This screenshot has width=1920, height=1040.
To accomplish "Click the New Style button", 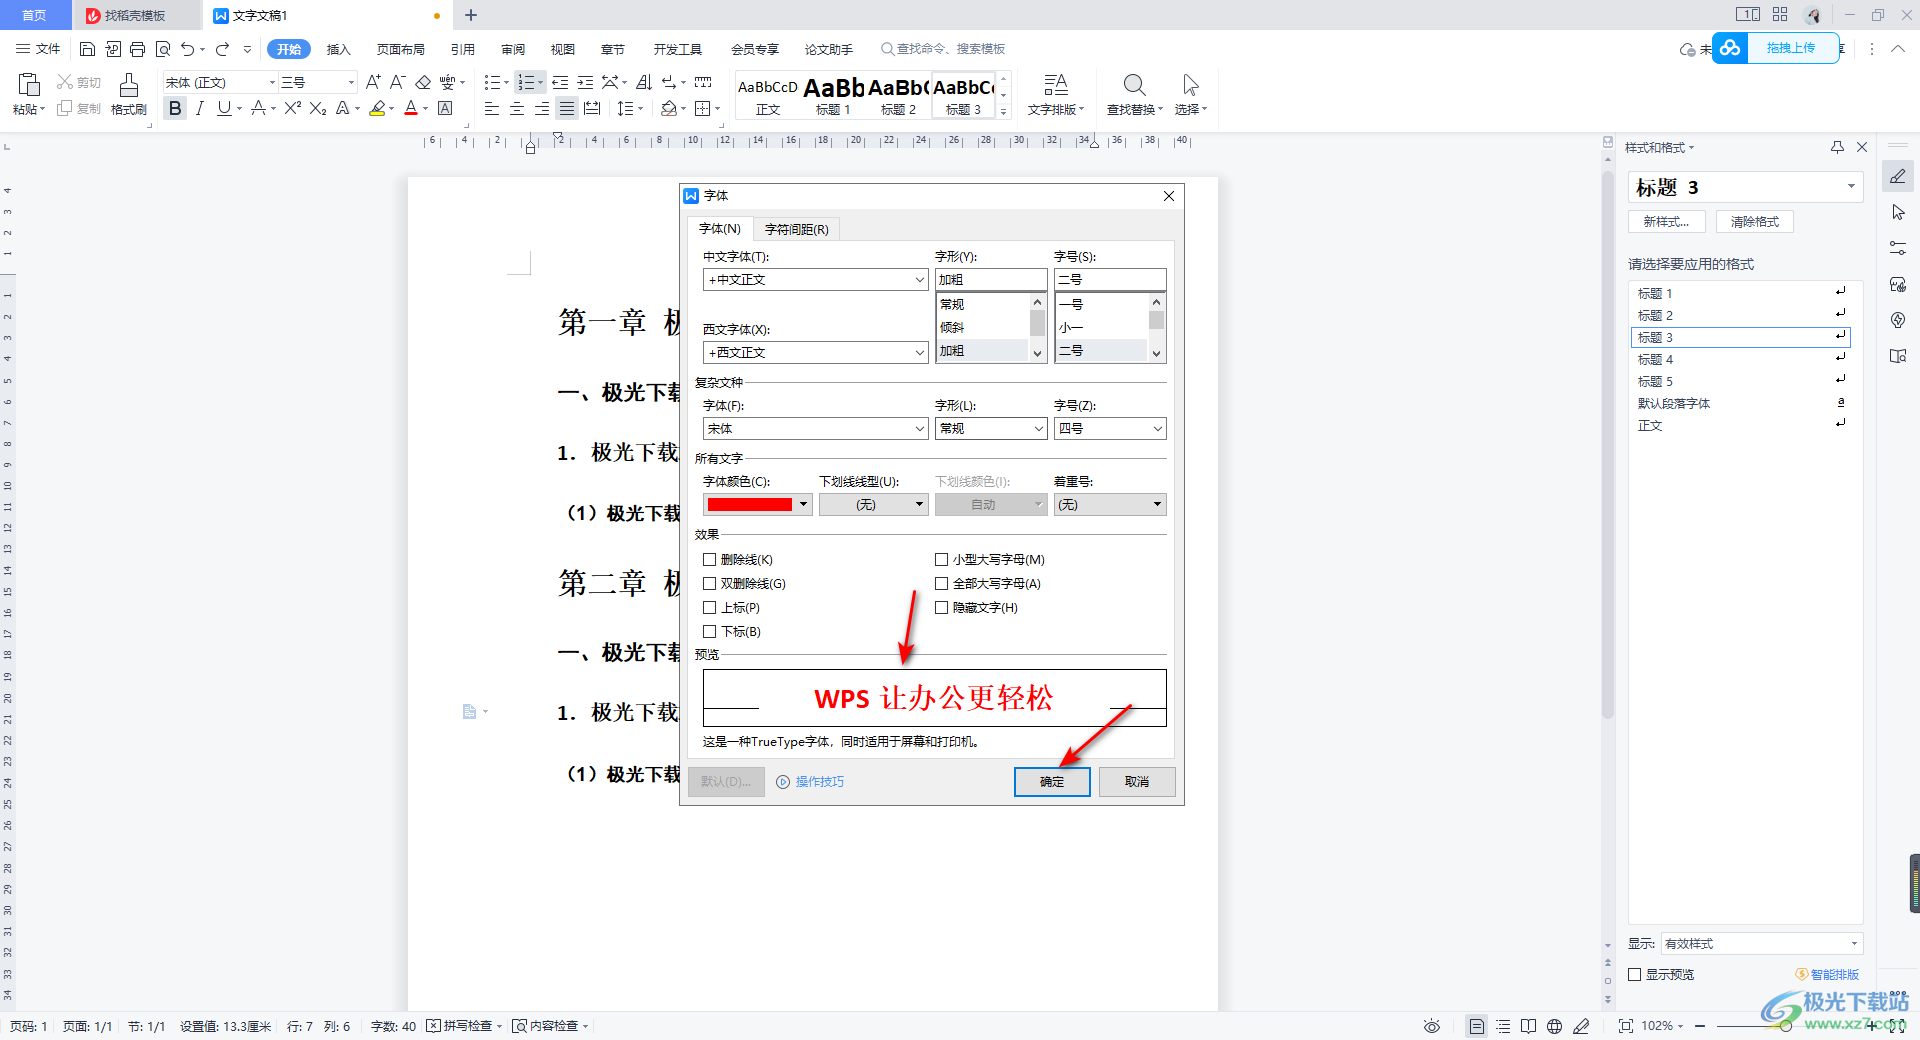I will pyautogui.click(x=1666, y=222).
